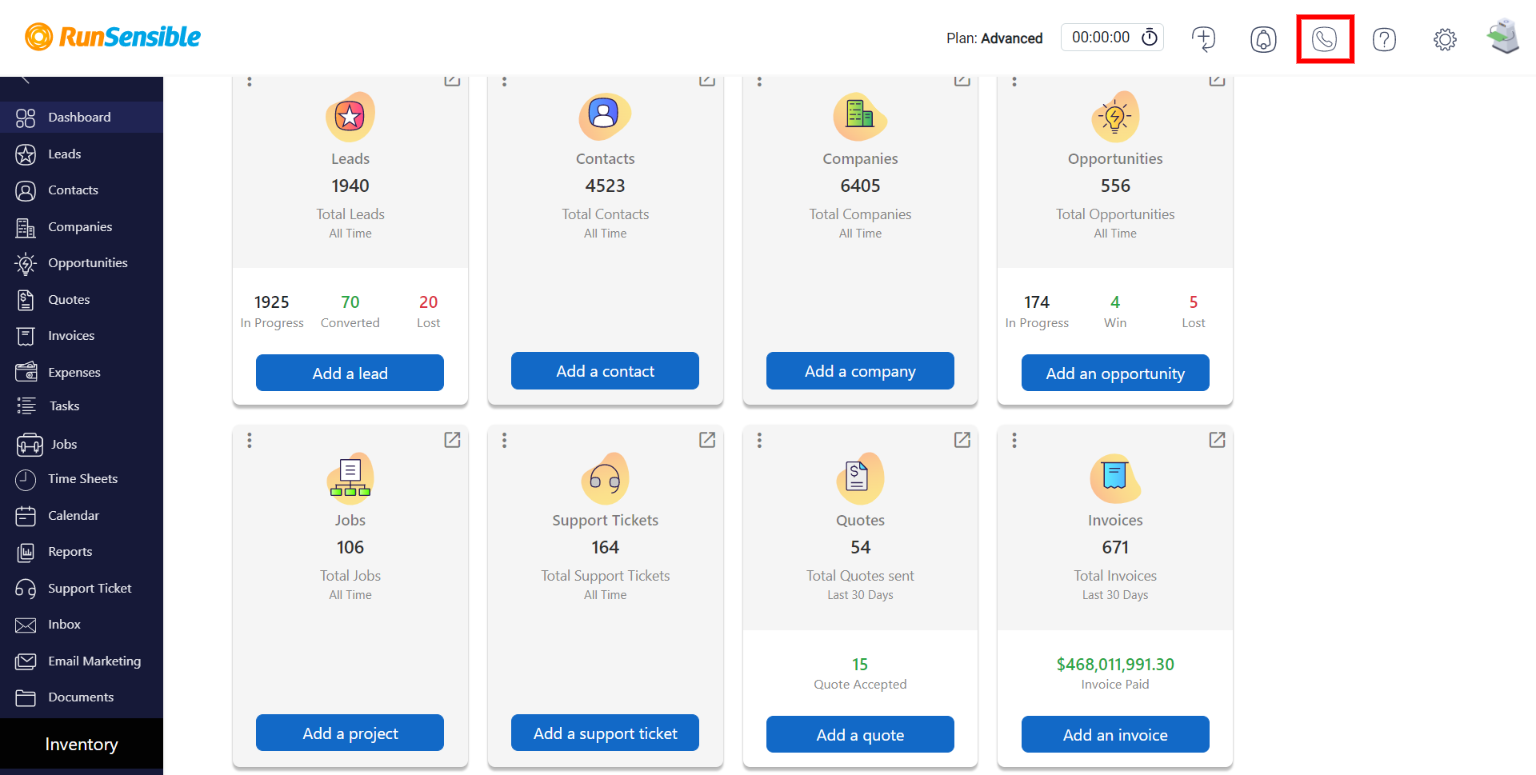The width and height of the screenshot is (1536, 775).
Task: Click the Contacts icon in sidebar
Action: 26,190
